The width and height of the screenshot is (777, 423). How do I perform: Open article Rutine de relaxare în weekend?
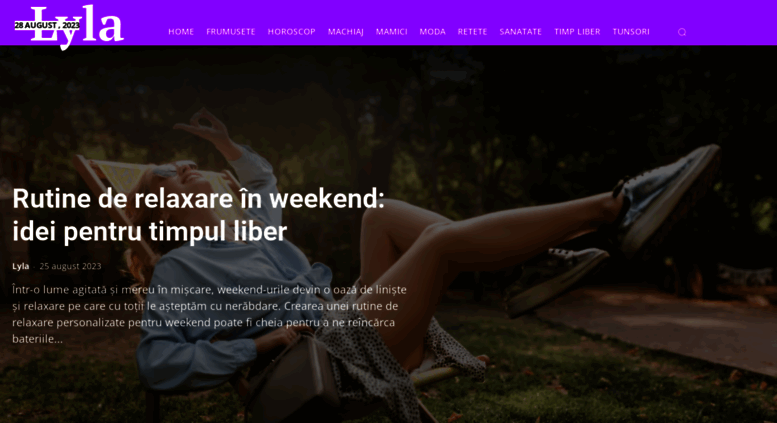(198, 215)
